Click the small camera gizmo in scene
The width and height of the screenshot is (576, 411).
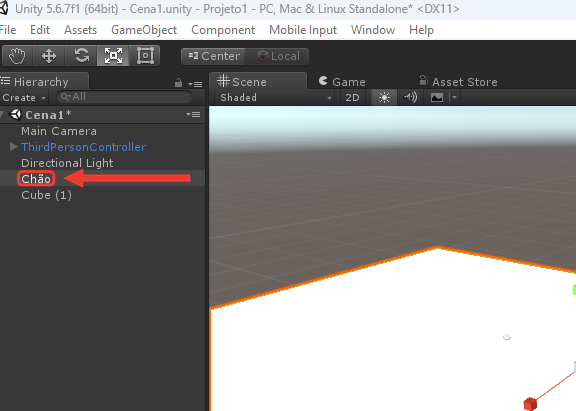tap(507, 337)
